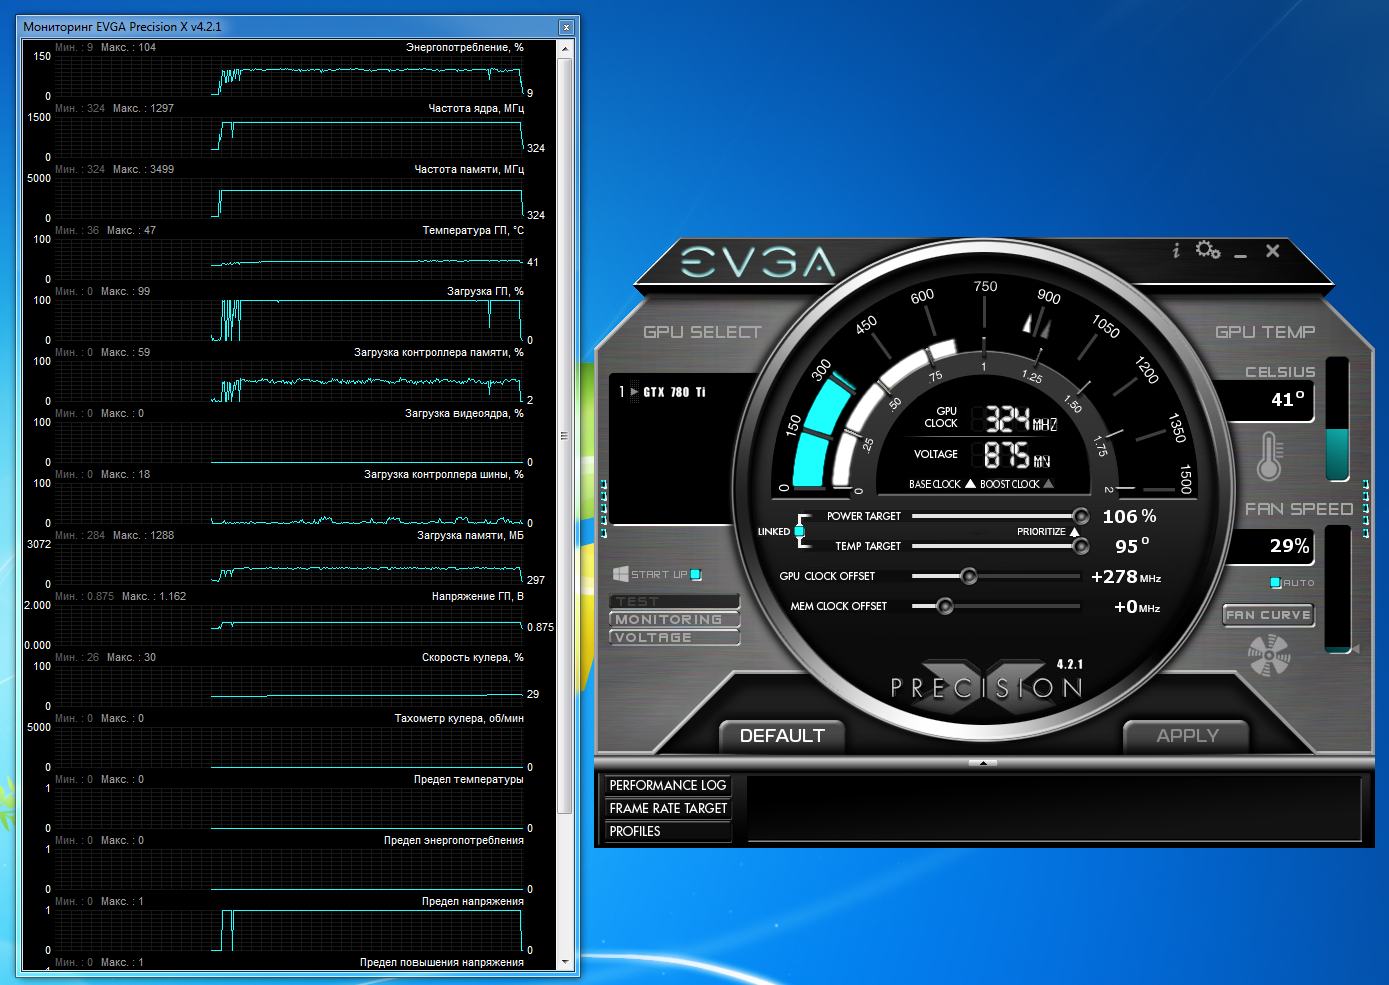Click the Prioritize arrow indicator
The image size is (1389, 985).
coord(1074,532)
